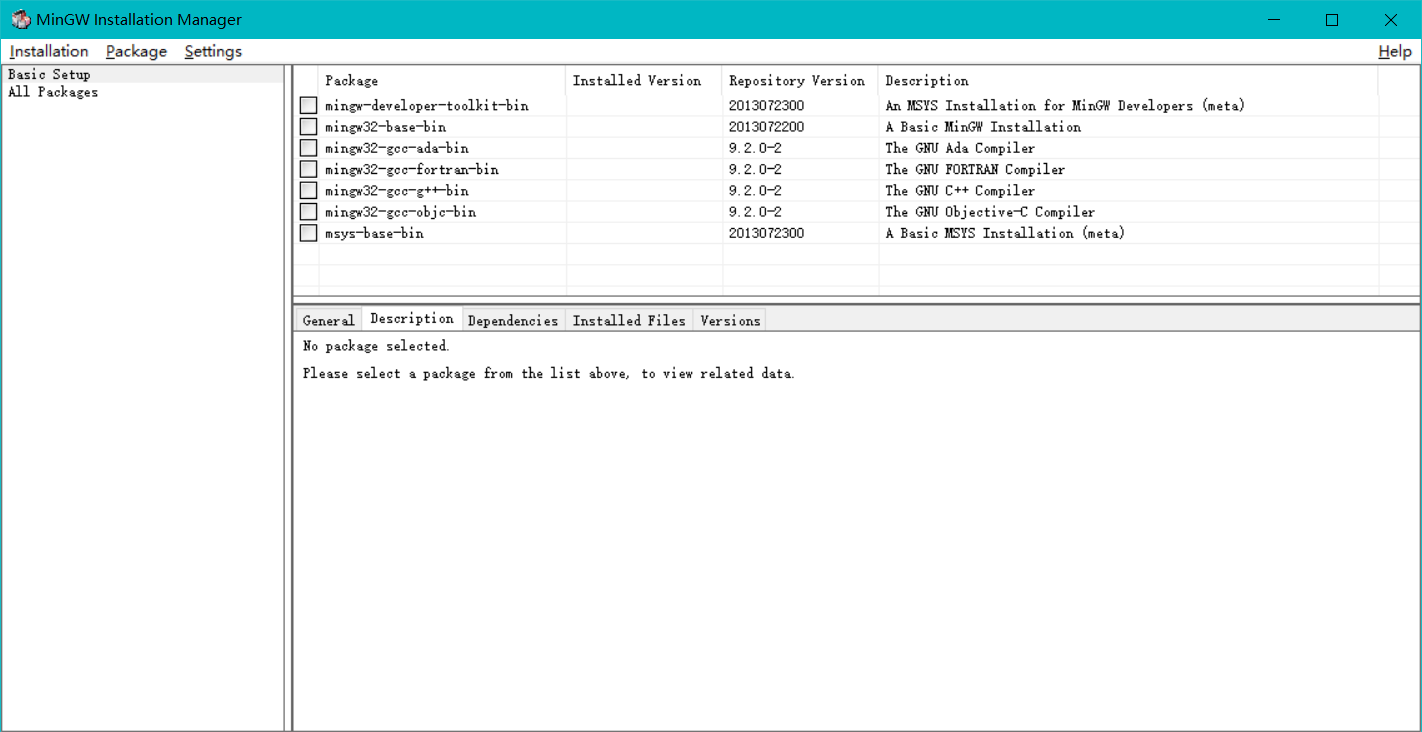Image resolution: width=1422 pixels, height=732 pixels.
Task: Click 'The GNU C++ Compiler' description
Action: (x=960, y=191)
